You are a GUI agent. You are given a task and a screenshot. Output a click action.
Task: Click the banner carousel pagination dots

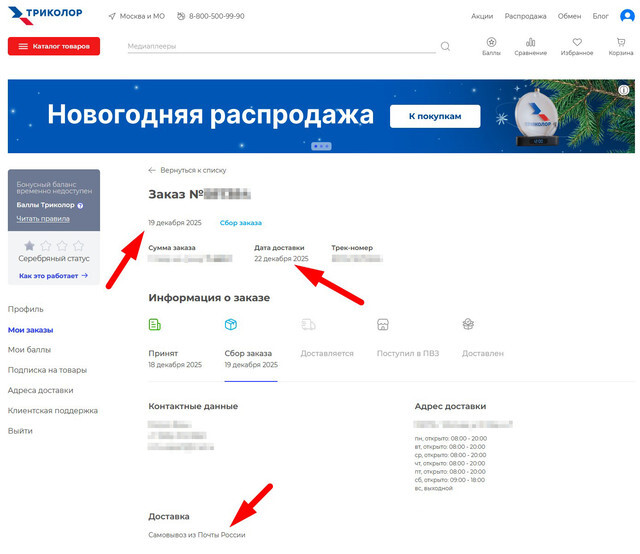click(321, 146)
